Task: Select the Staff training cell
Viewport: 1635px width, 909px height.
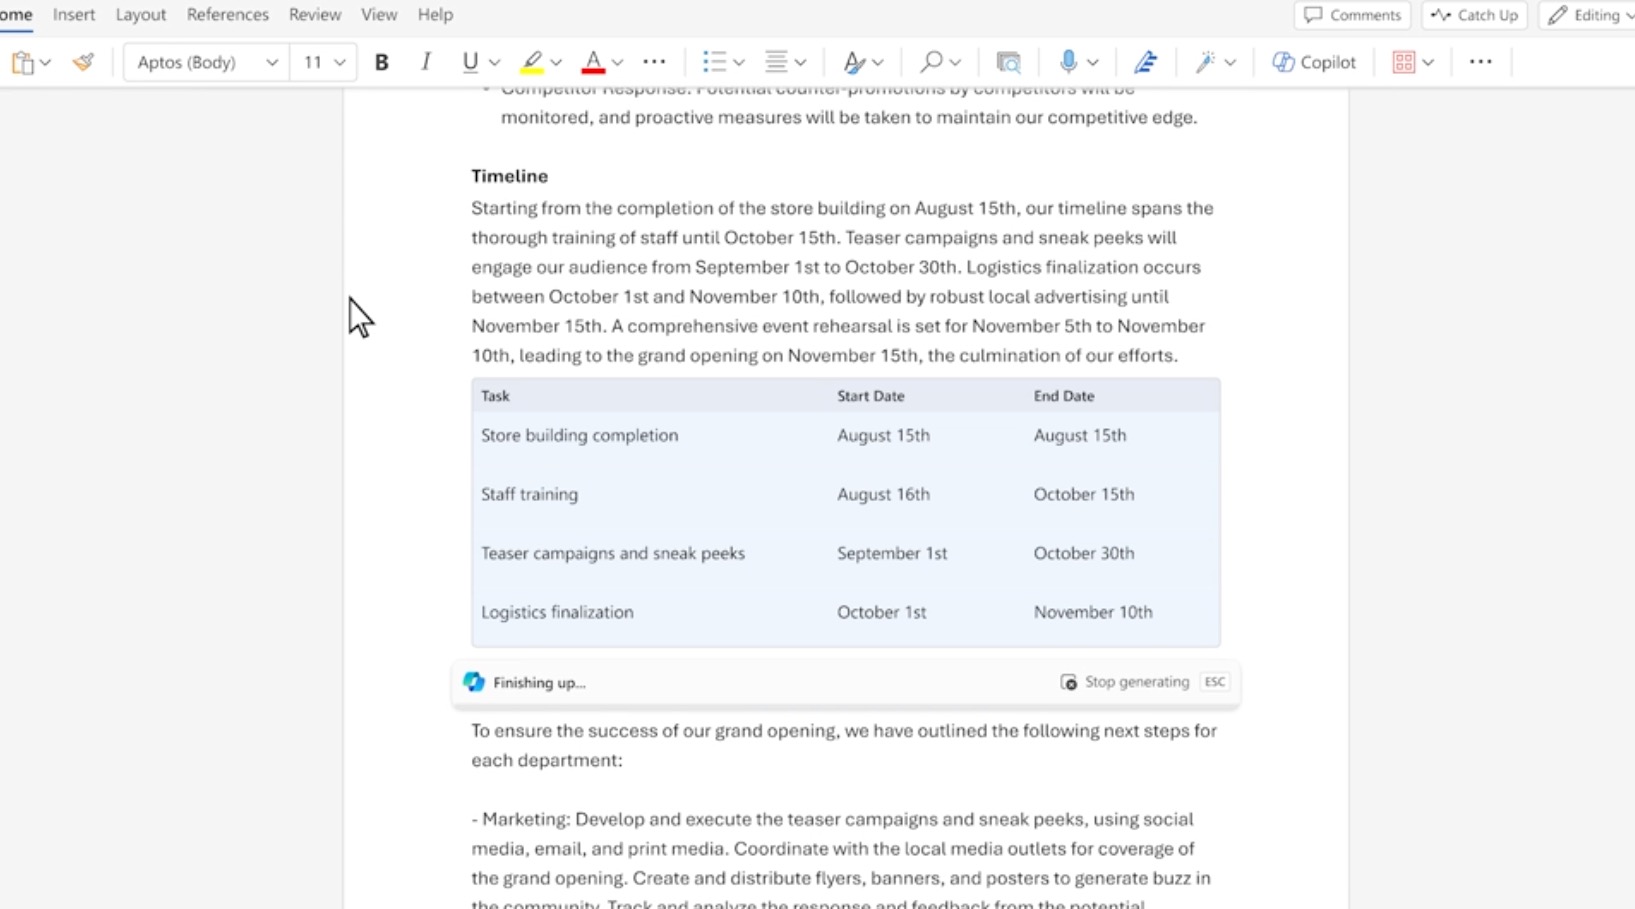Action: (x=529, y=494)
